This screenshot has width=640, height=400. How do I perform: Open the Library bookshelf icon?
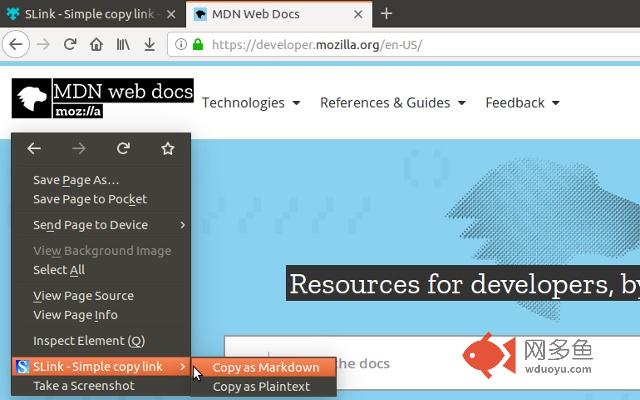click(123, 44)
